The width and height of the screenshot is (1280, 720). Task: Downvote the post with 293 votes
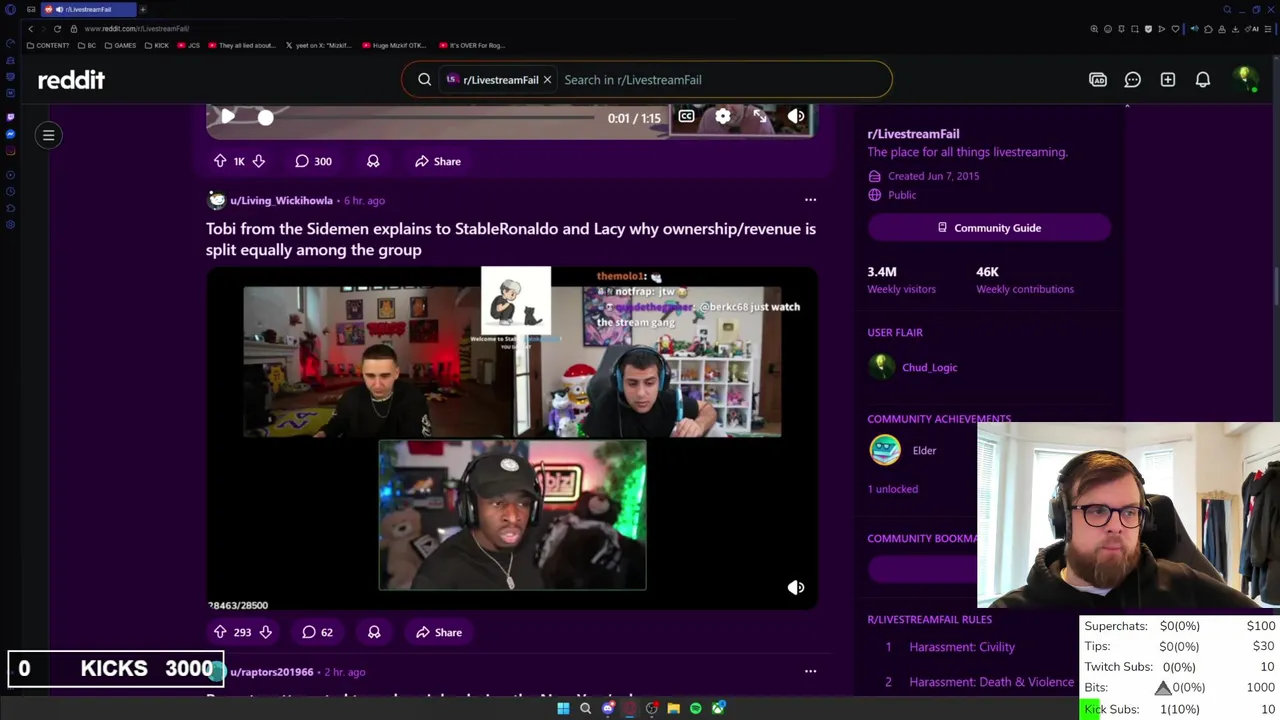(265, 632)
